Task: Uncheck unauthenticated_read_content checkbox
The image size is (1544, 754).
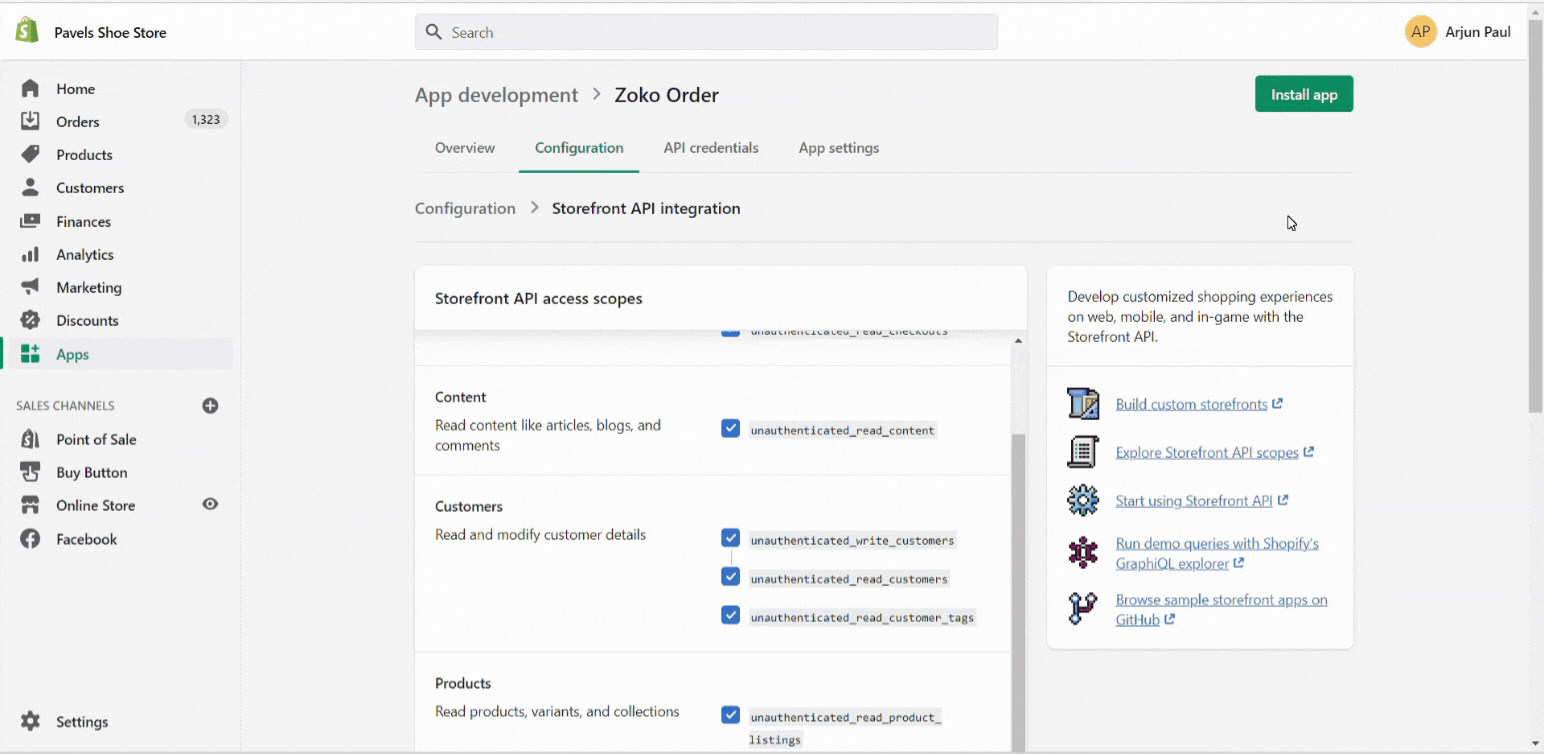Action: 730,428
